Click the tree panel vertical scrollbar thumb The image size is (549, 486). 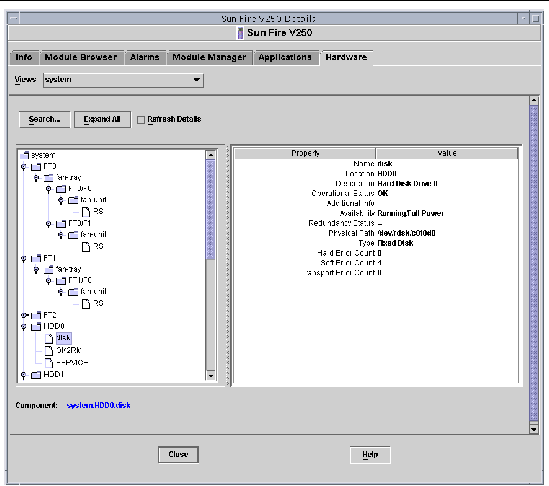pos(210,209)
